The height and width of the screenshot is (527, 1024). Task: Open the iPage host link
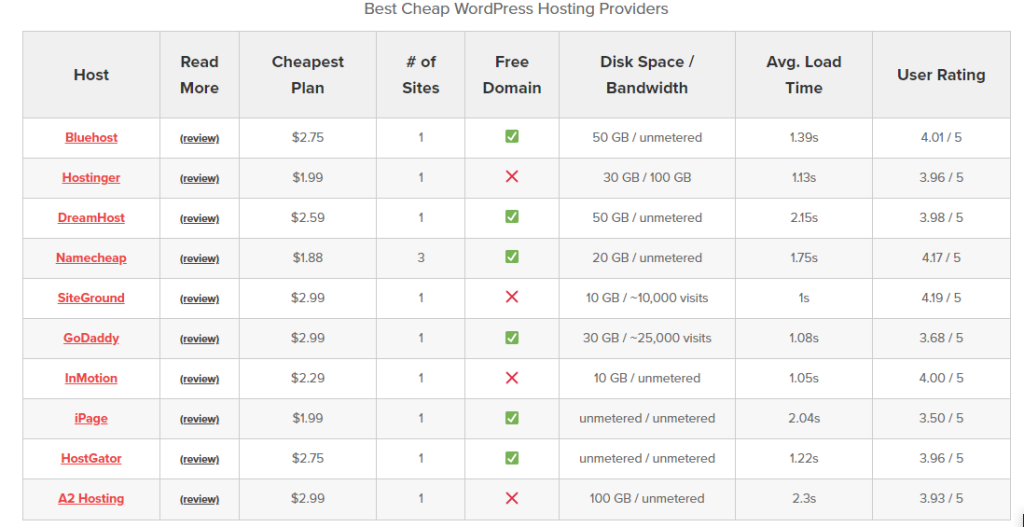[x=91, y=419]
